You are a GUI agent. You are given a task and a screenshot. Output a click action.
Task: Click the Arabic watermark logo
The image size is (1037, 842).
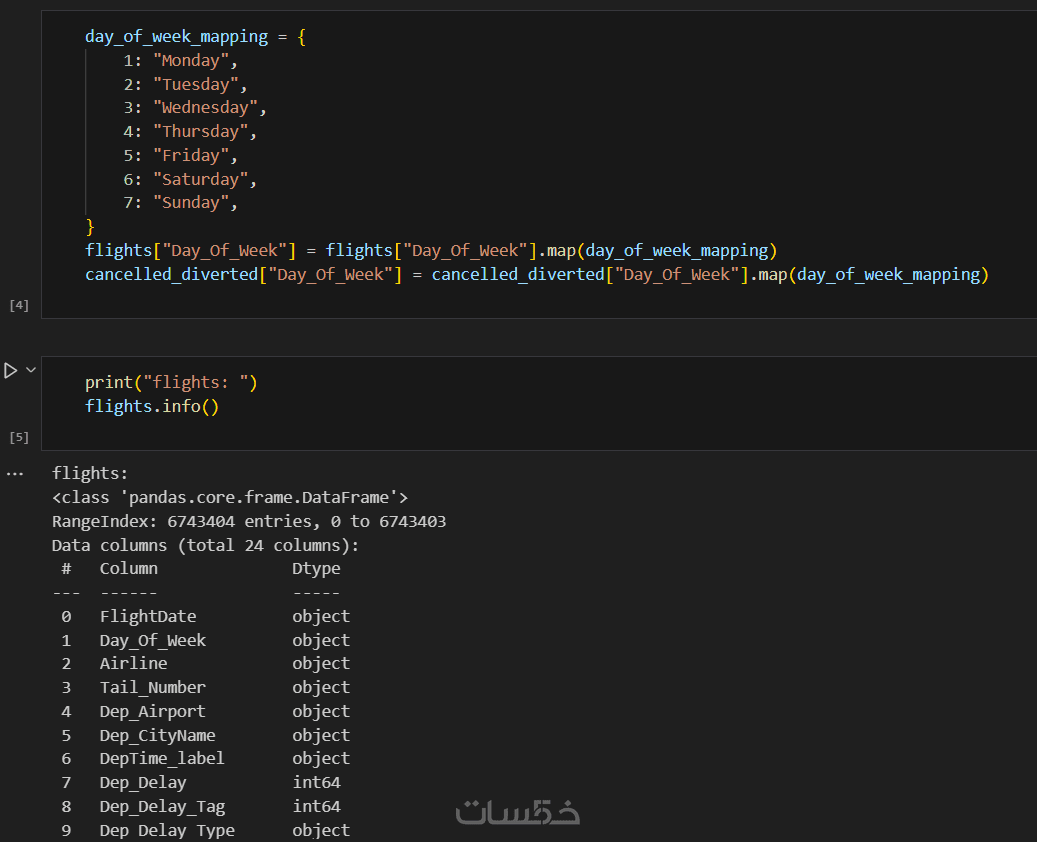click(518, 811)
